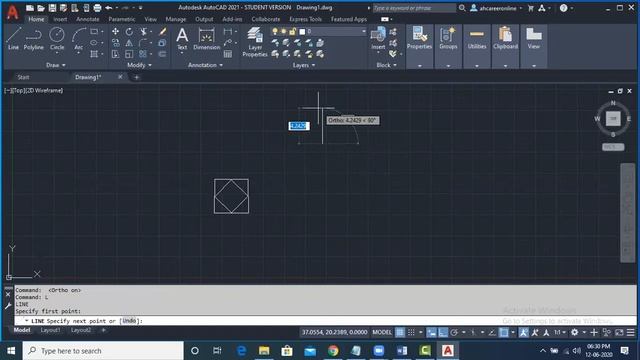This screenshot has width=640, height=360.
Task: Toggle dynamic input in status bar
Action: tap(431, 333)
